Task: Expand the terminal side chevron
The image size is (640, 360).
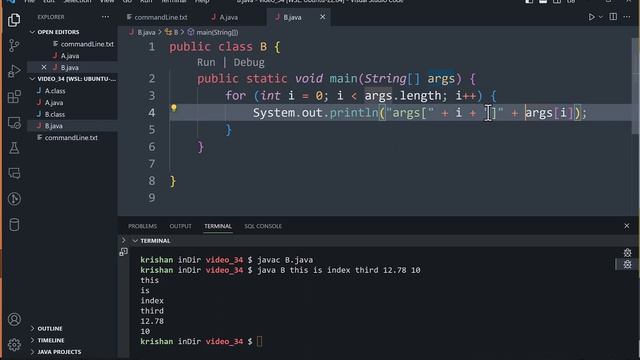Action: (x=124, y=240)
